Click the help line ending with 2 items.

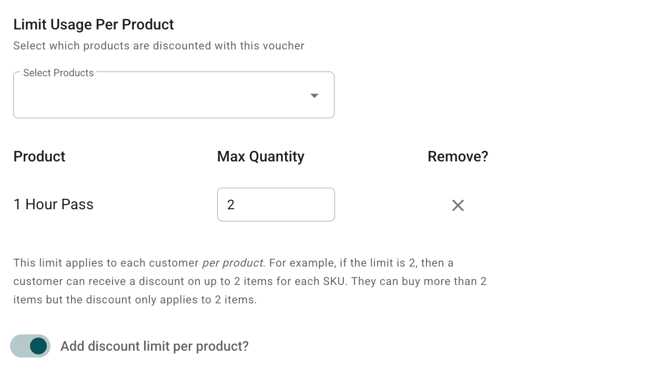coord(135,299)
